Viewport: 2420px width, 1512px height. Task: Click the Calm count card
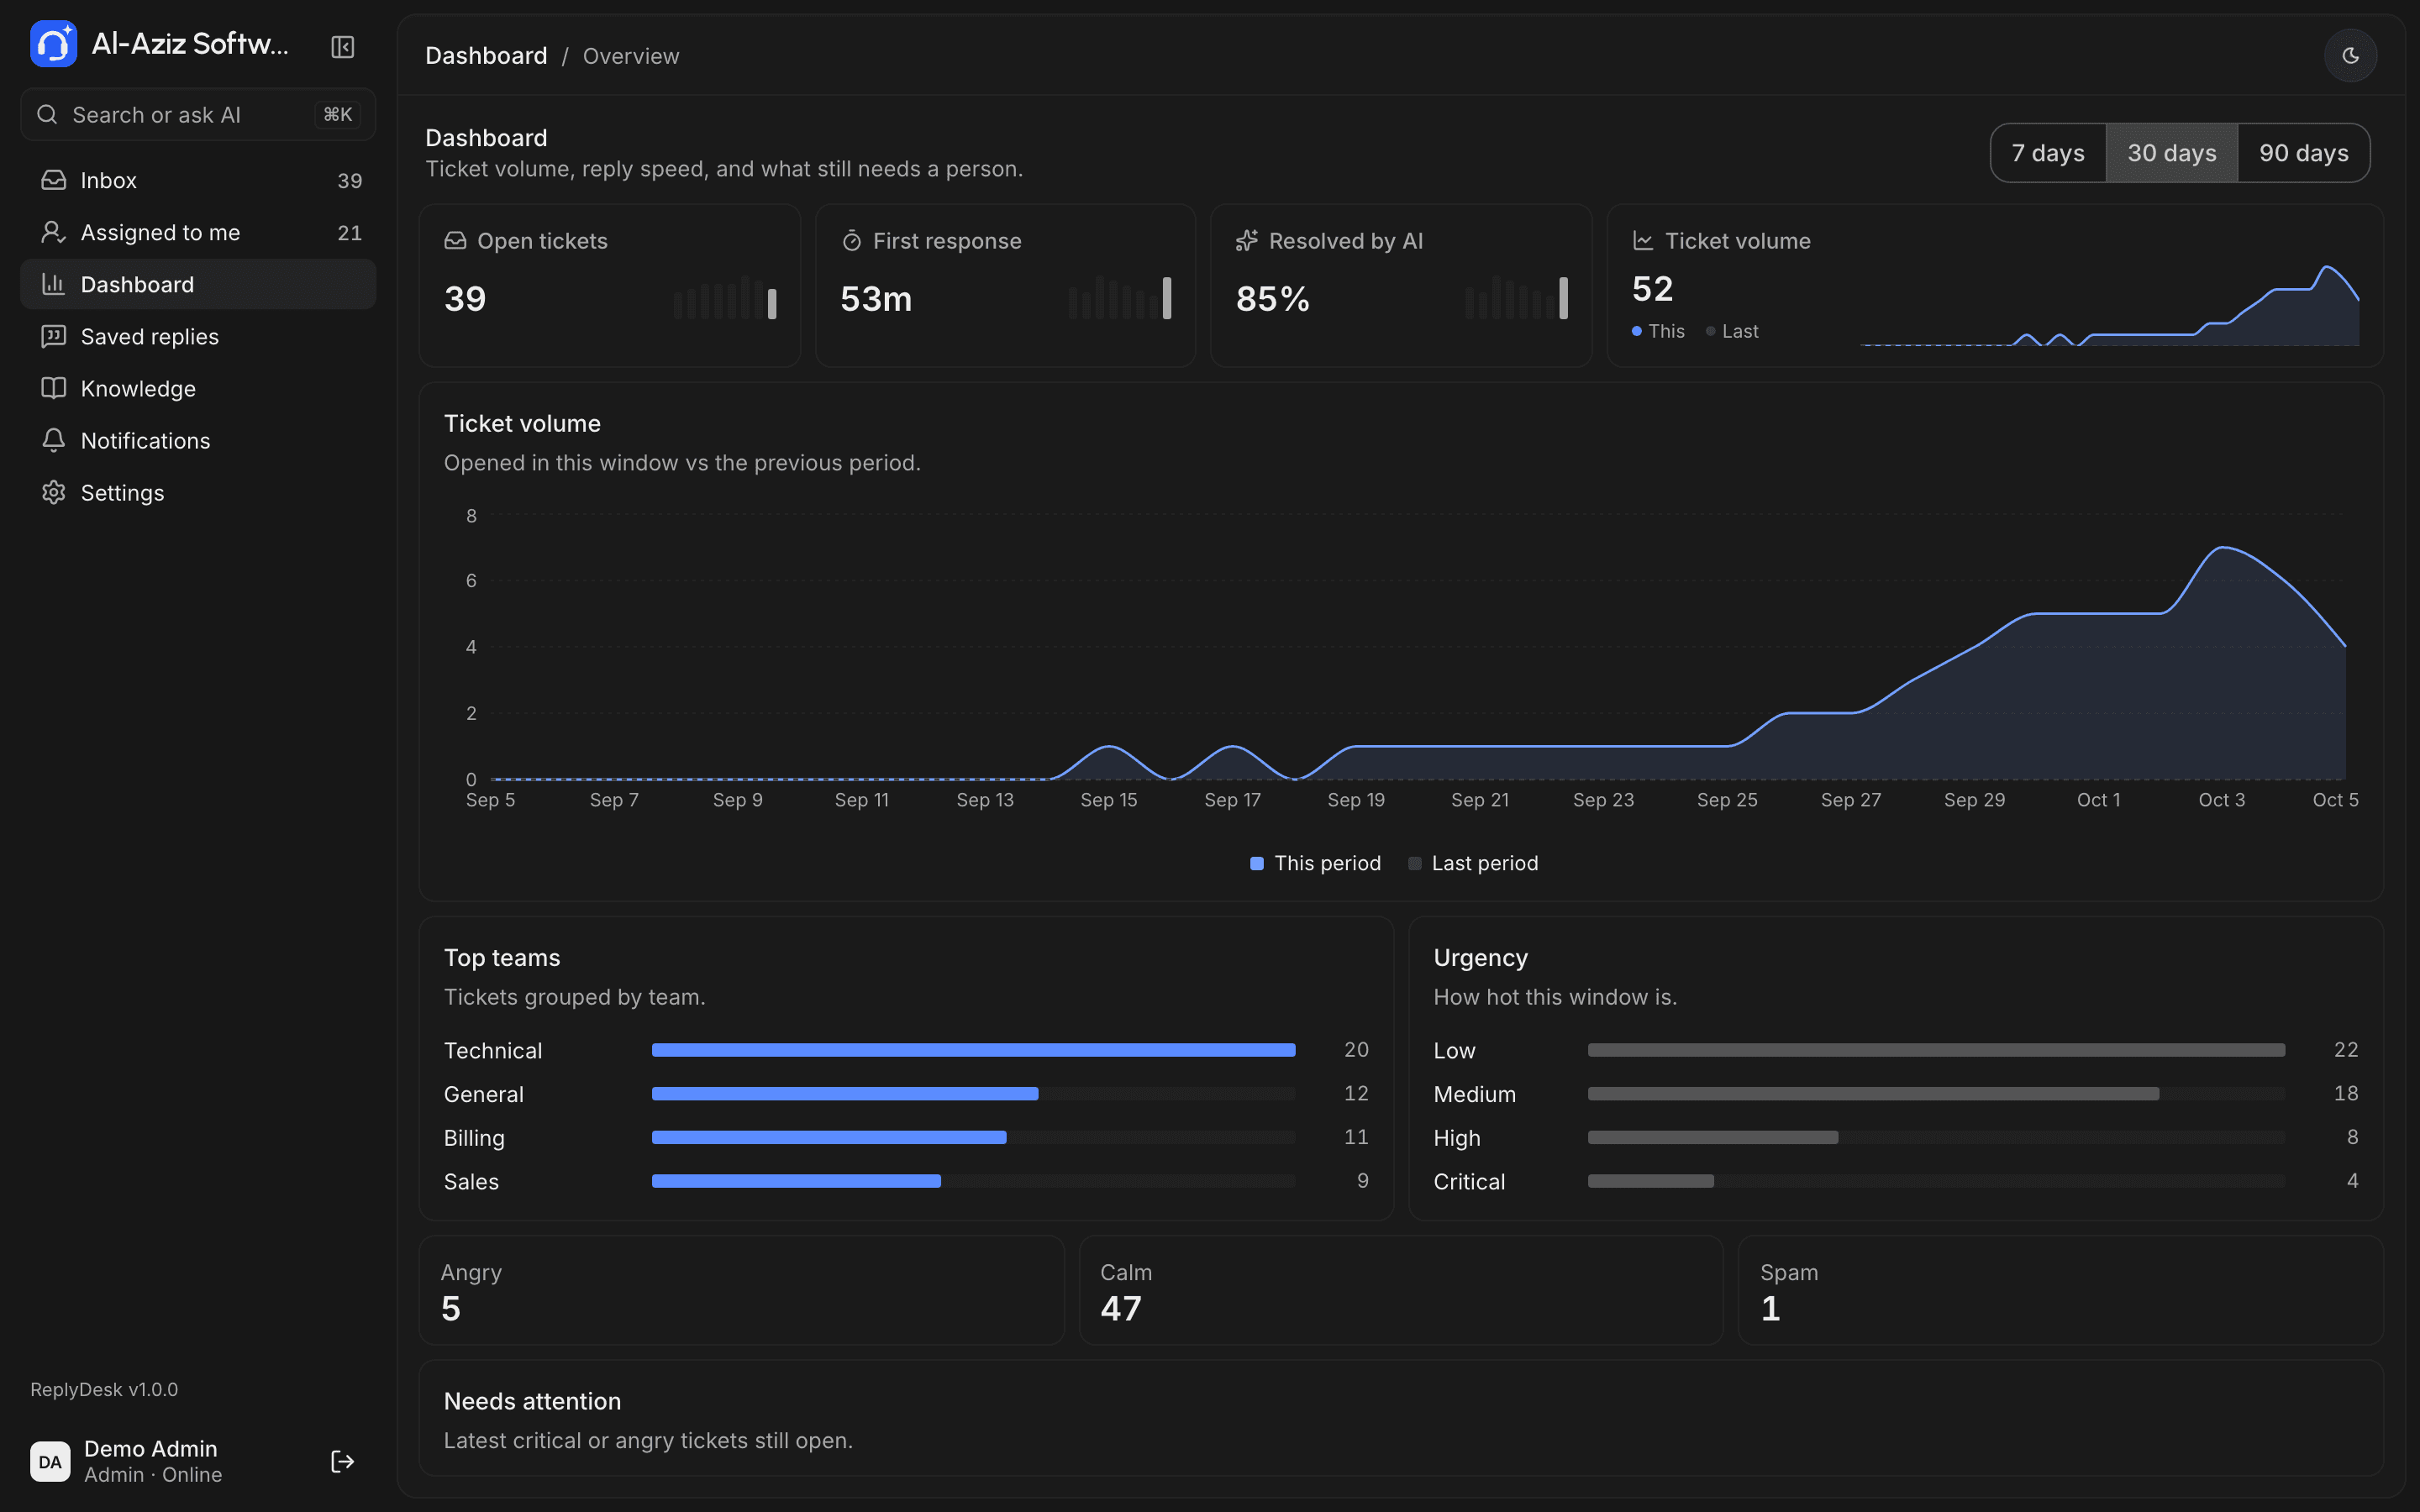[1401, 1290]
